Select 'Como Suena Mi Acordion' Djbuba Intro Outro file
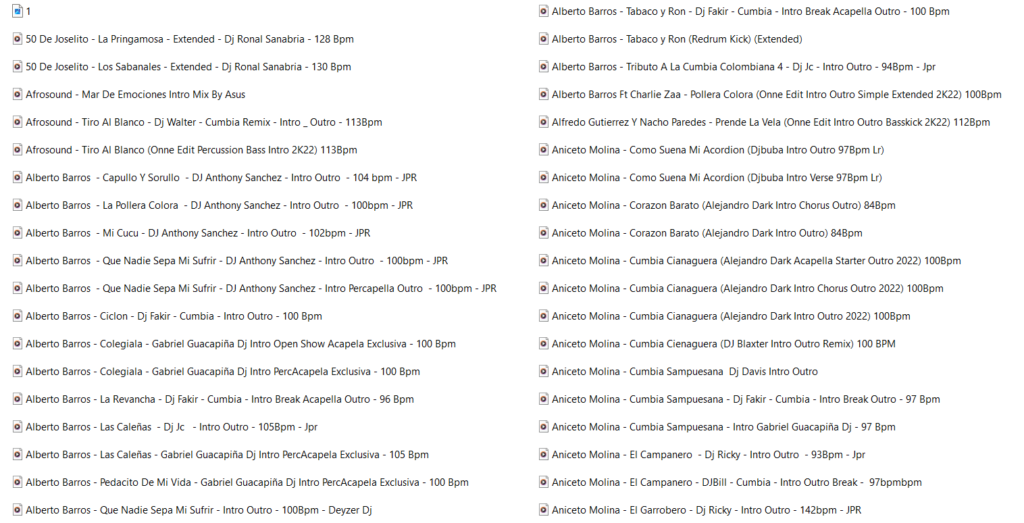The height and width of the screenshot is (523, 1024). pos(718,150)
